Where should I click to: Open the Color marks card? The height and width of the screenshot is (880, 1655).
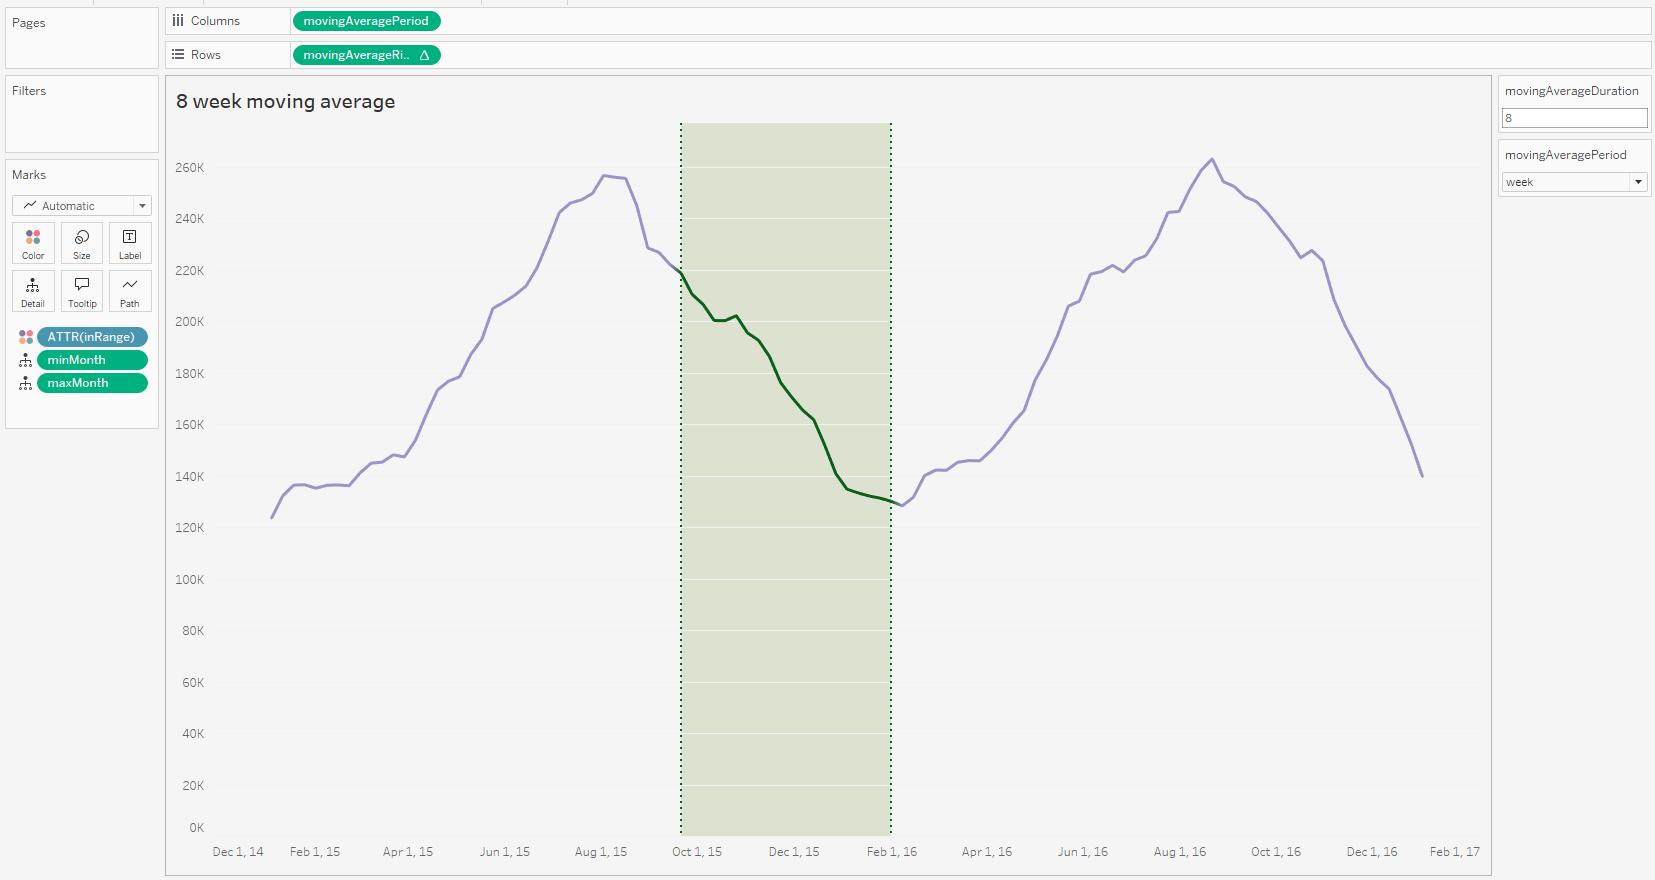33,243
